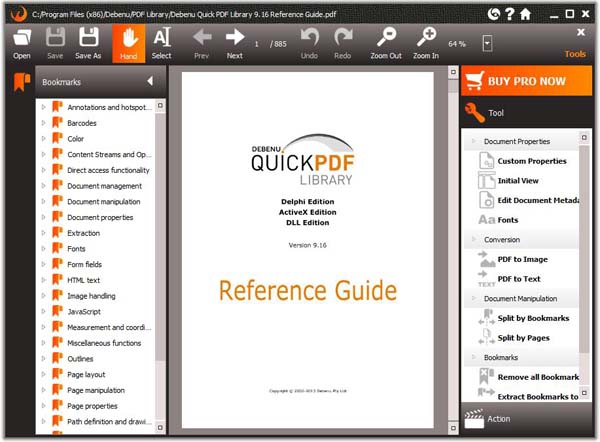Image resolution: width=600 pixels, height=442 pixels.
Task: Collapse the Document Properties tool group
Action: (x=474, y=141)
